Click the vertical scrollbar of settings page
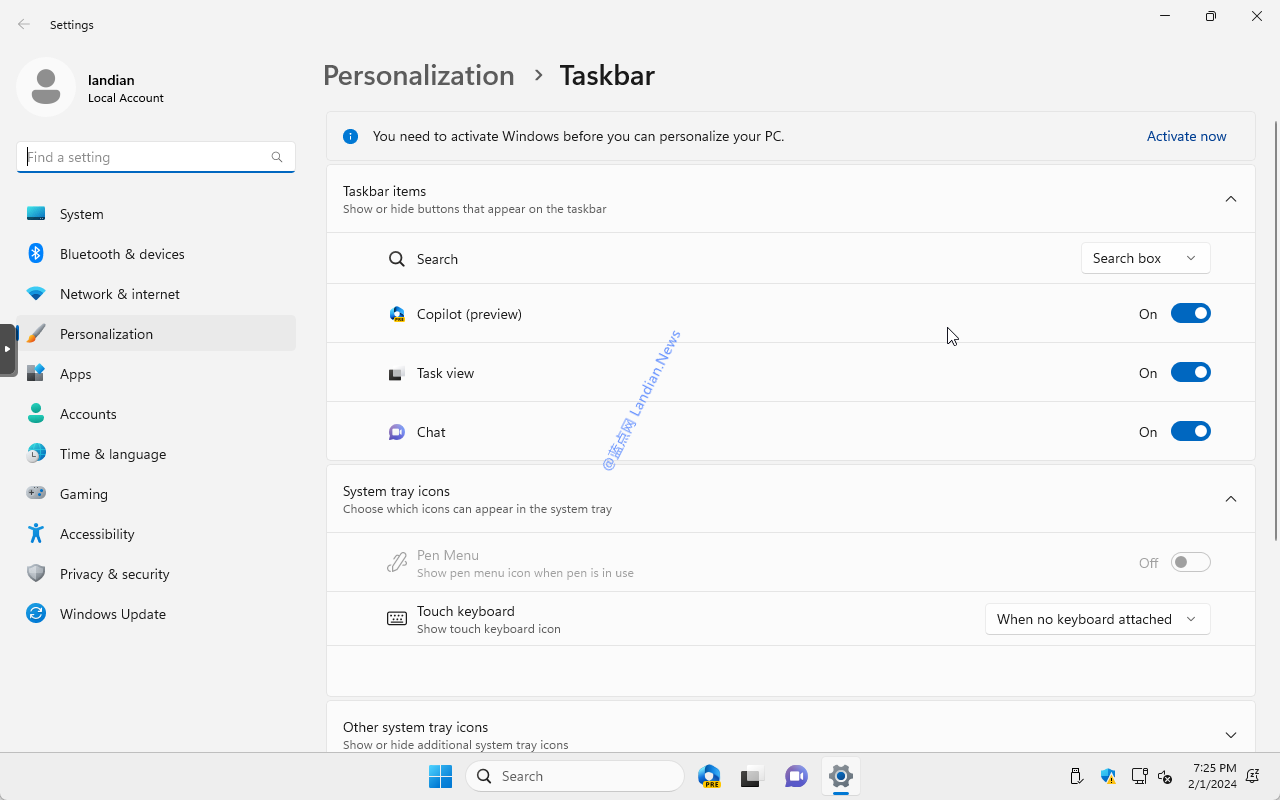The image size is (1280, 800). 1275,330
